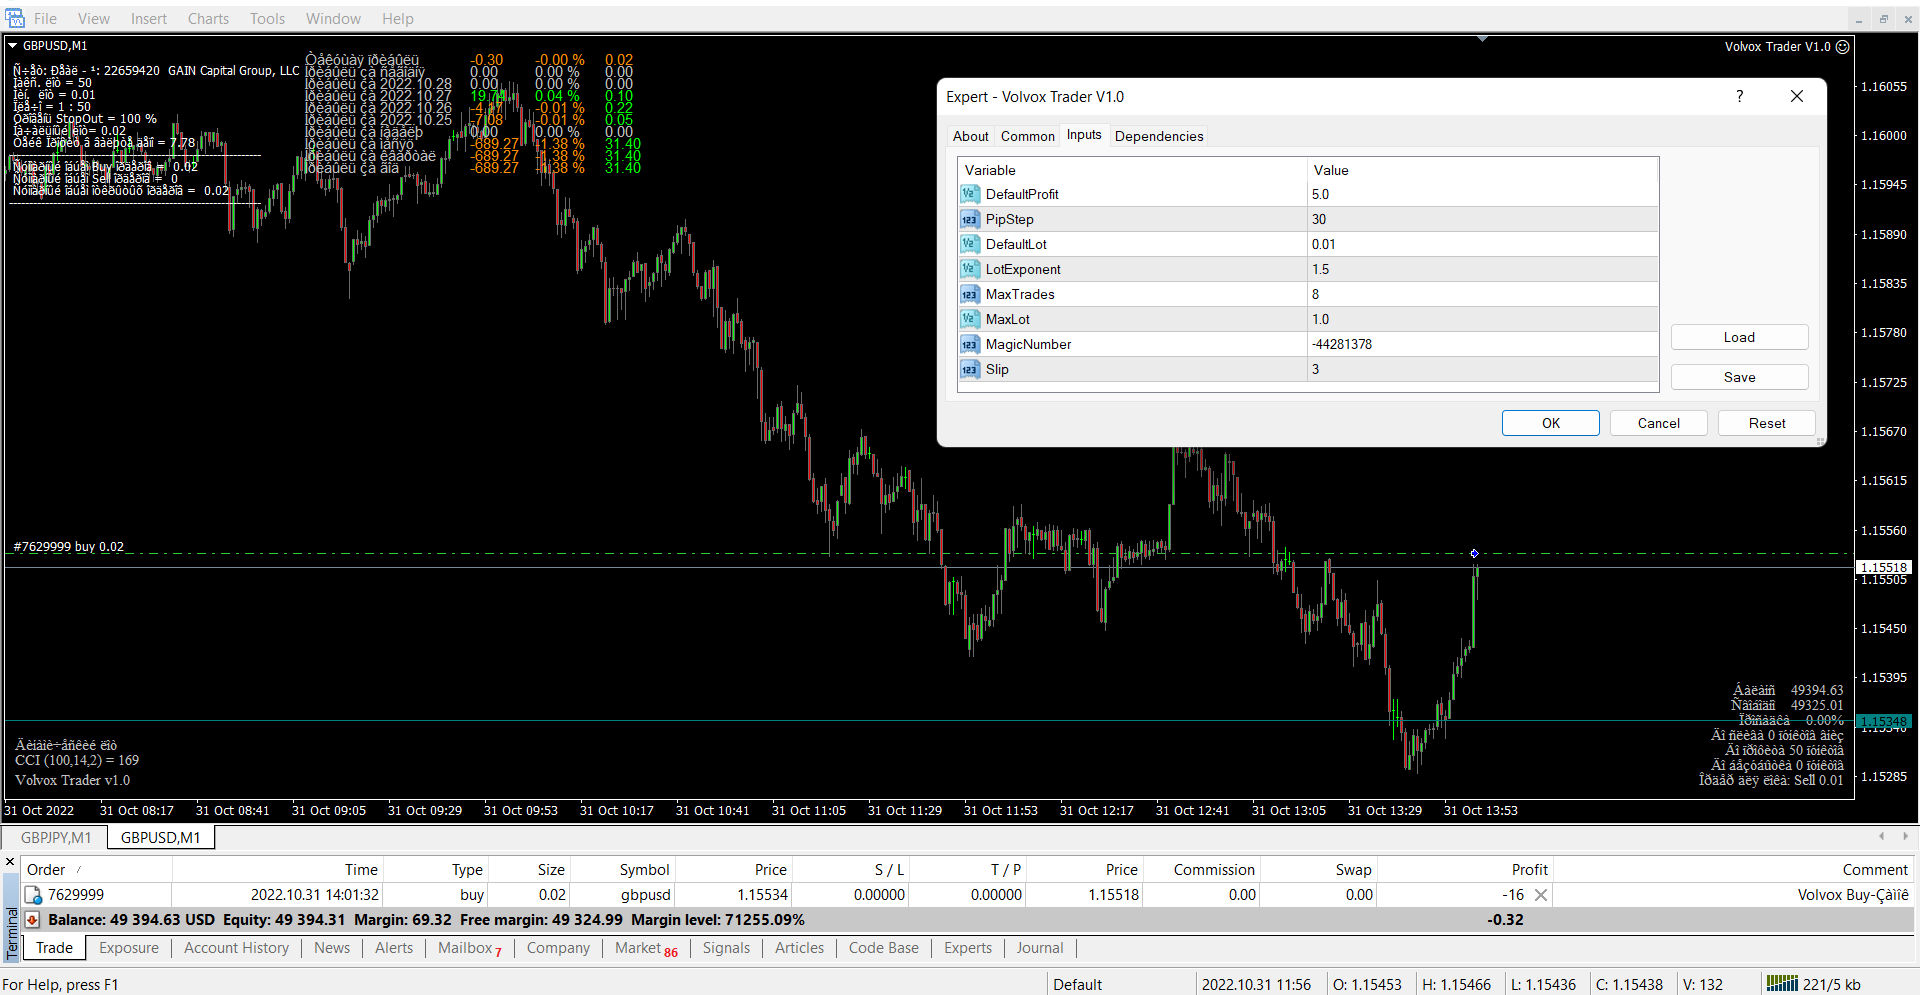Close order 7629999 with the X icon
The width and height of the screenshot is (1920, 995).
tap(1541, 895)
